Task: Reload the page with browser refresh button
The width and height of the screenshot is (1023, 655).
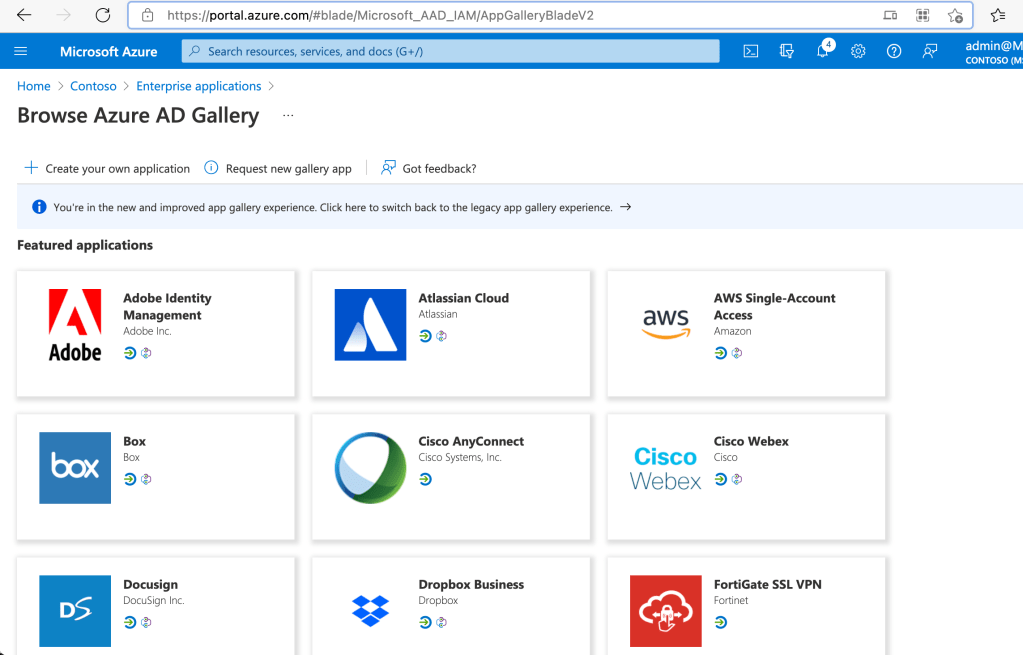Action: pyautogui.click(x=102, y=15)
